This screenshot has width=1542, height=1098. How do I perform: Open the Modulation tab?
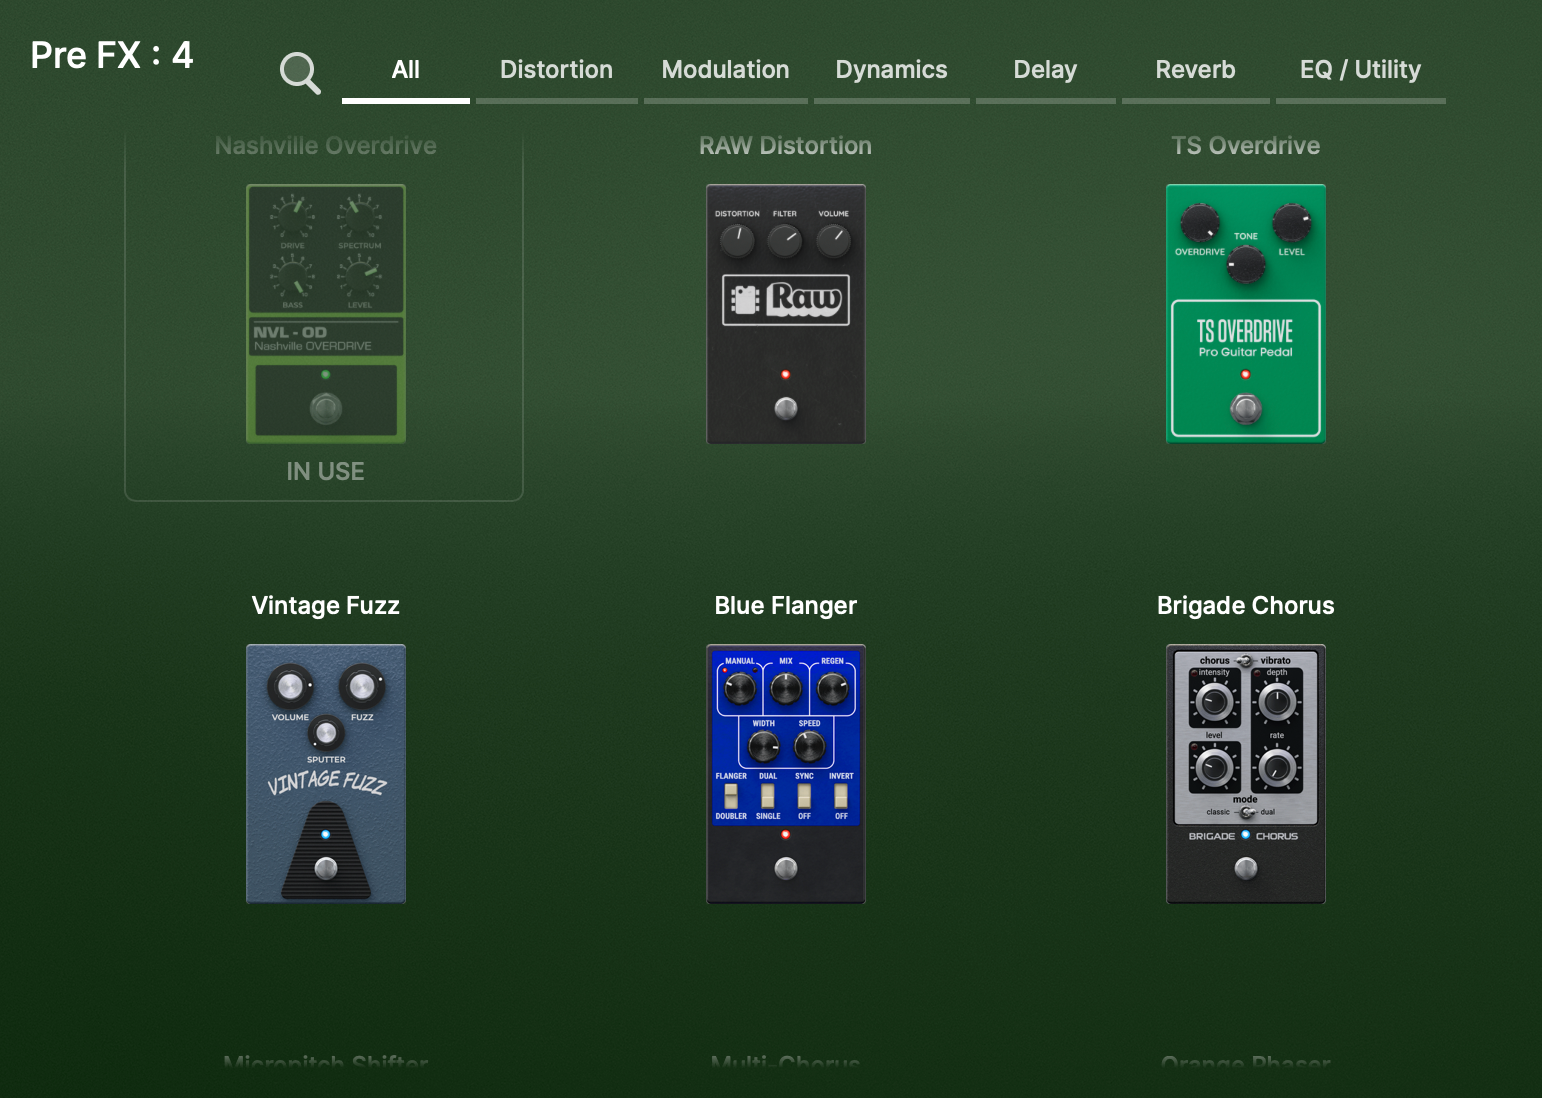point(725,70)
